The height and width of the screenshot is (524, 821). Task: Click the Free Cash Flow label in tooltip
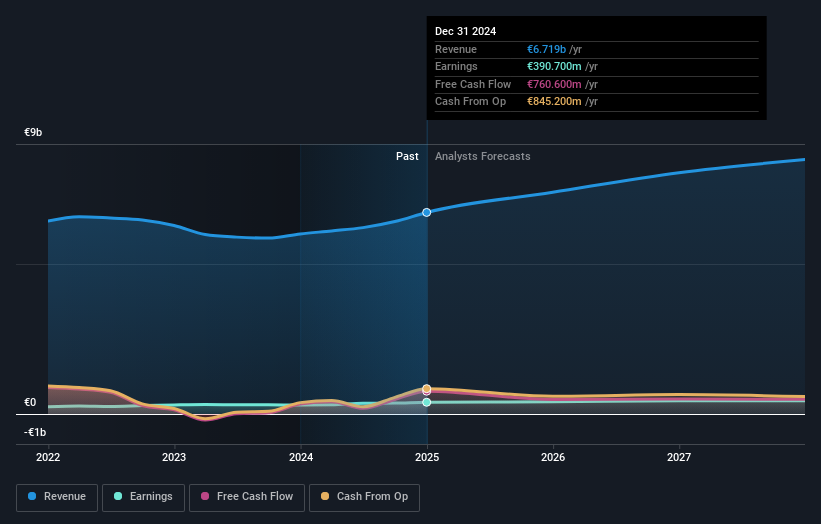pos(473,84)
